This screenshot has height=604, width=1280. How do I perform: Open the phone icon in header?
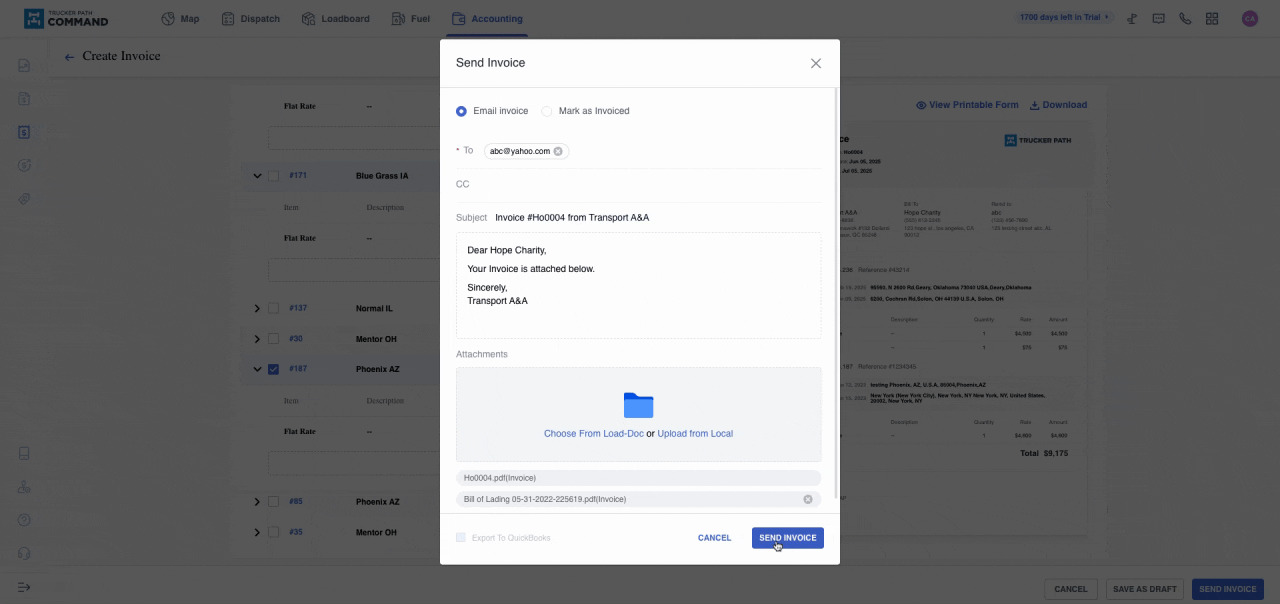(x=1185, y=18)
